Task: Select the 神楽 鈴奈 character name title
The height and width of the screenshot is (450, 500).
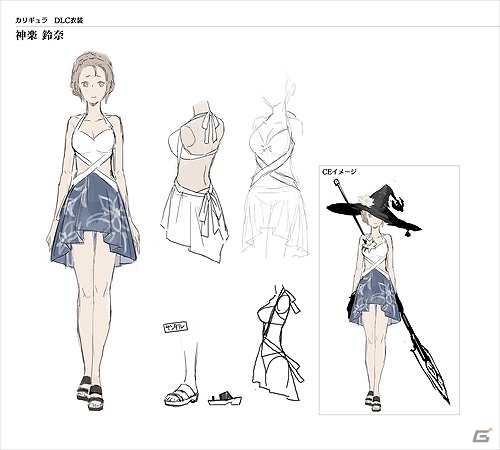Action: click(x=40, y=35)
